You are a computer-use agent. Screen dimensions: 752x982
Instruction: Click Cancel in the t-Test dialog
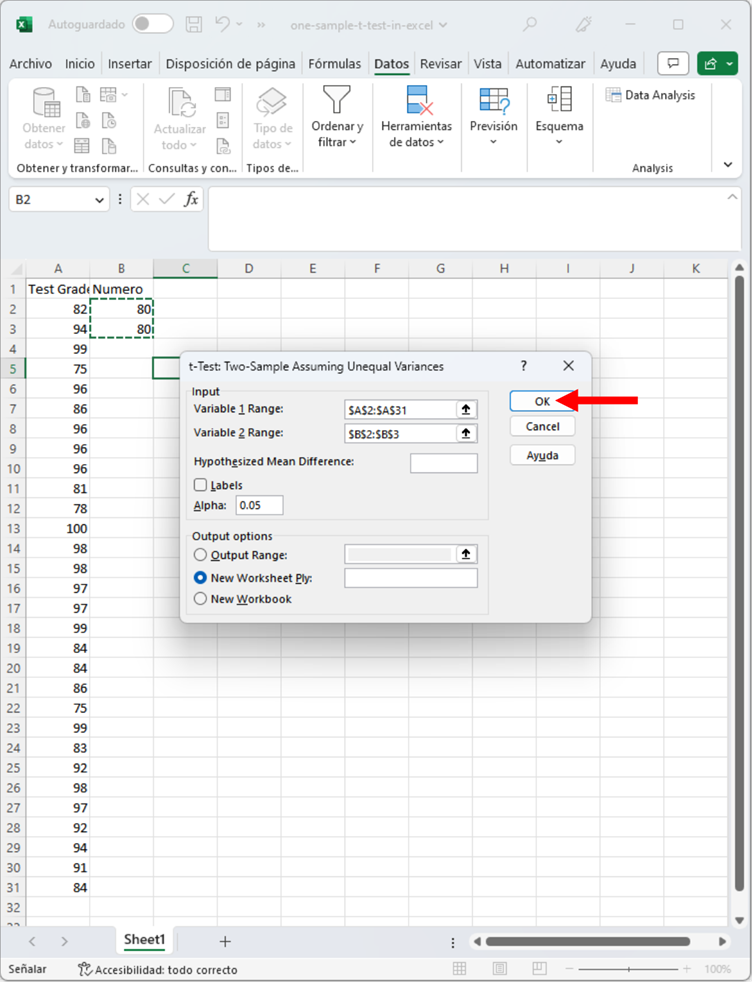[542, 427]
